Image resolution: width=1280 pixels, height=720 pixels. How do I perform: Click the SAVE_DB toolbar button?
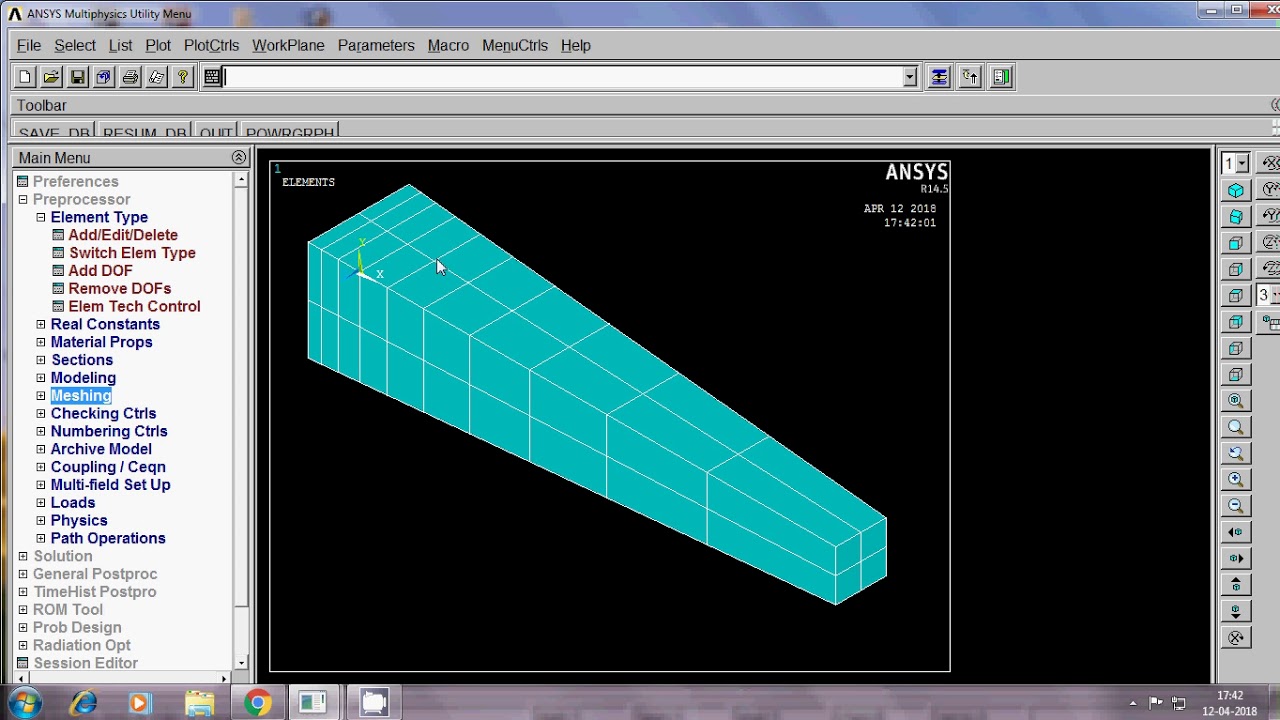[54, 131]
